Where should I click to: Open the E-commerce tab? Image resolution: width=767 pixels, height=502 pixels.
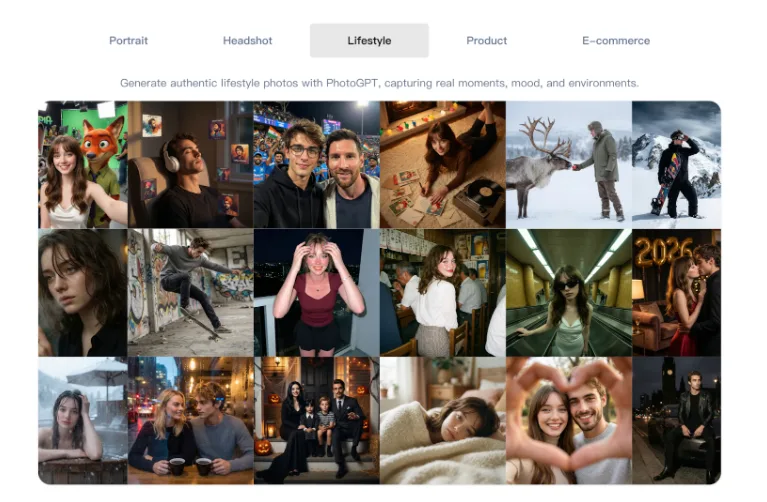click(615, 41)
